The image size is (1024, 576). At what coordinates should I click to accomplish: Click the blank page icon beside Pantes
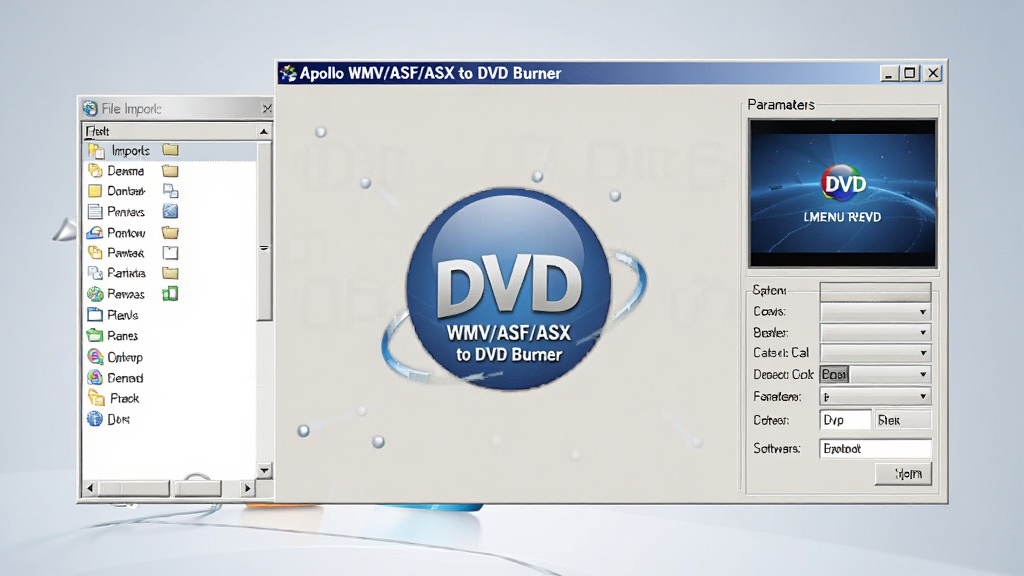pos(170,253)
